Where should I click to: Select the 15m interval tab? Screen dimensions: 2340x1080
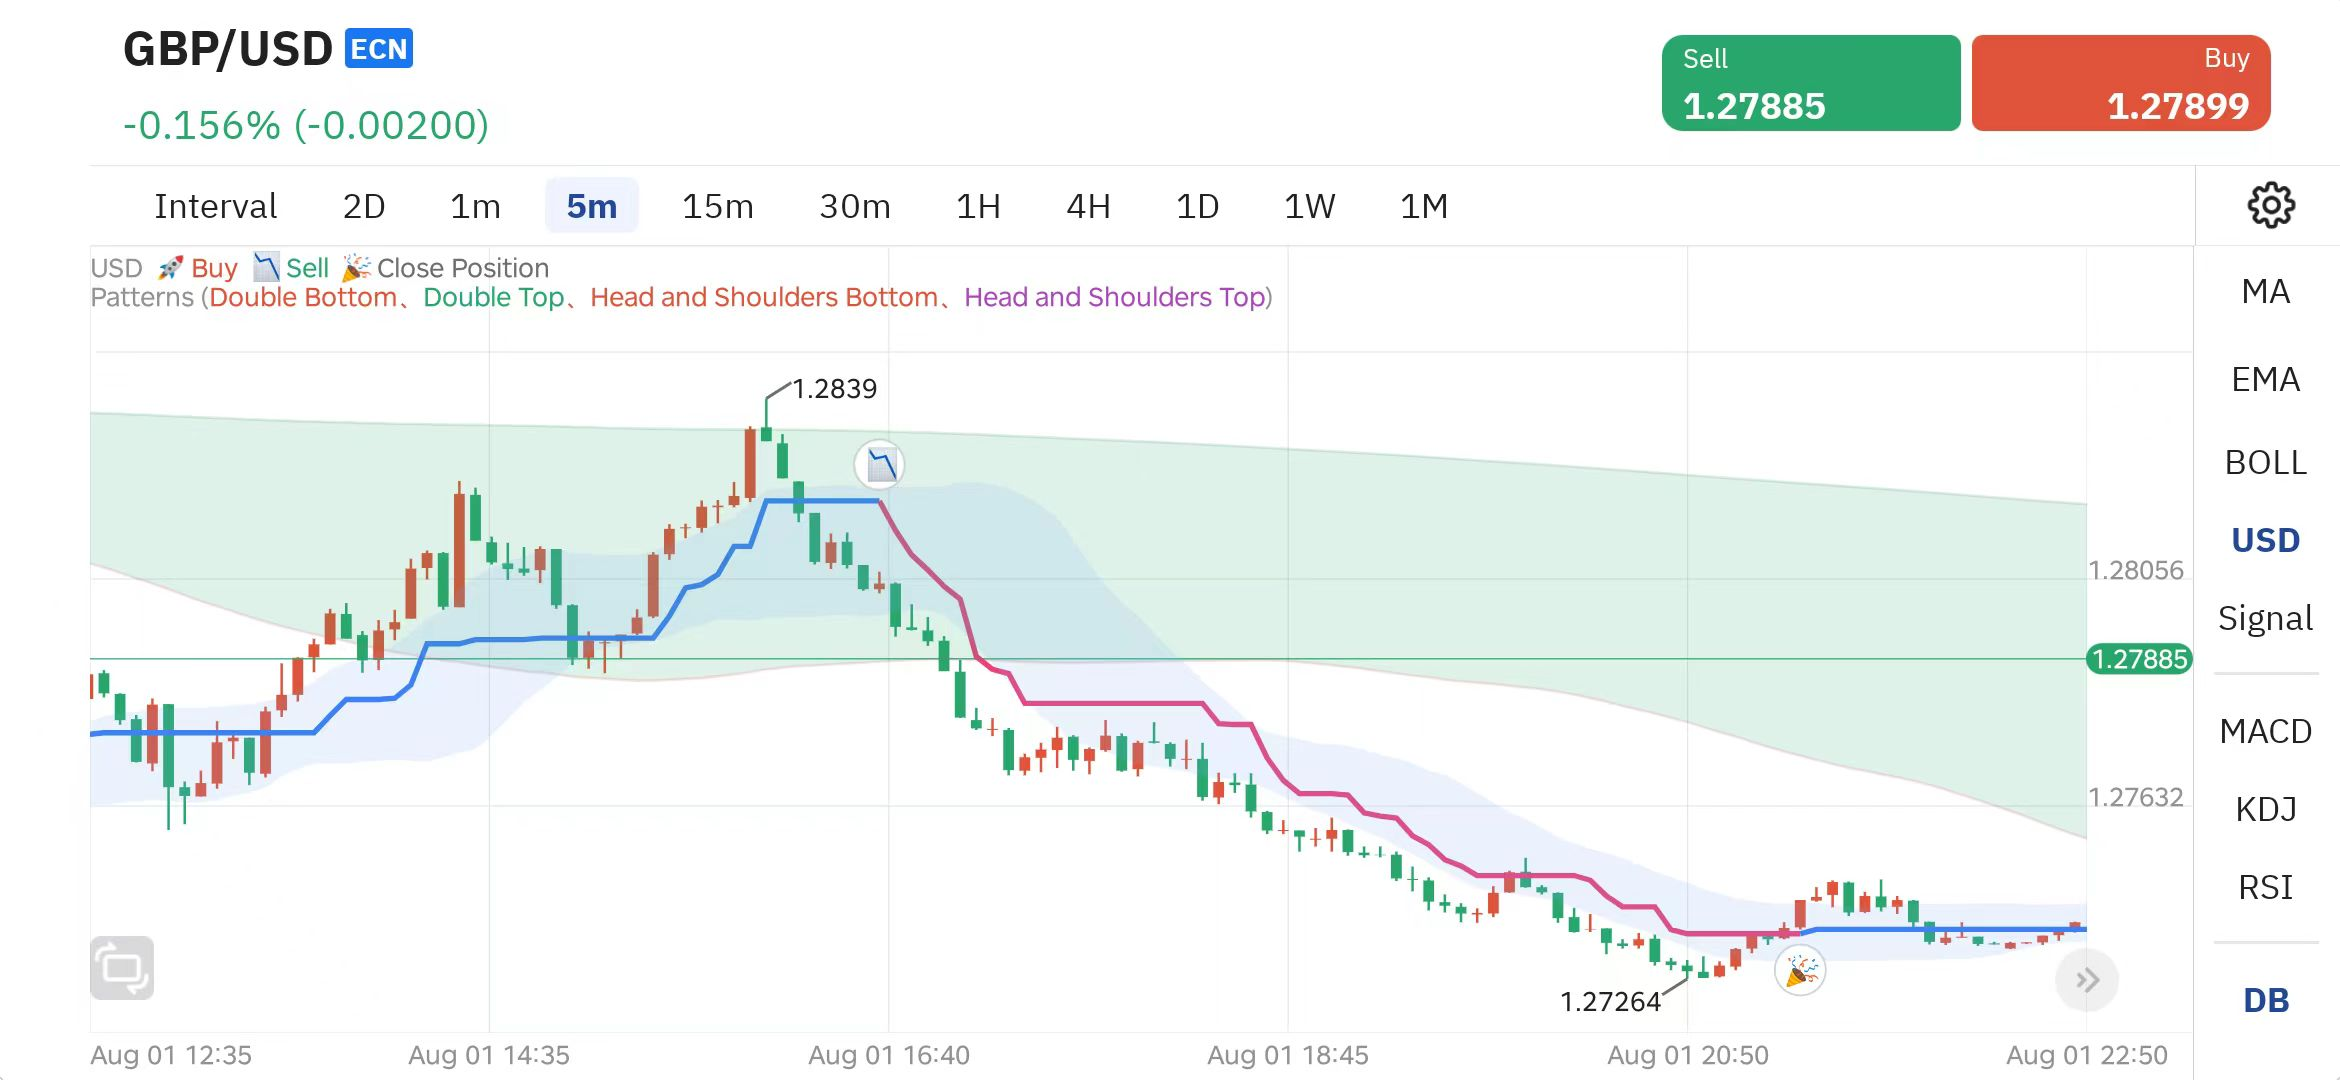[717, 206]
